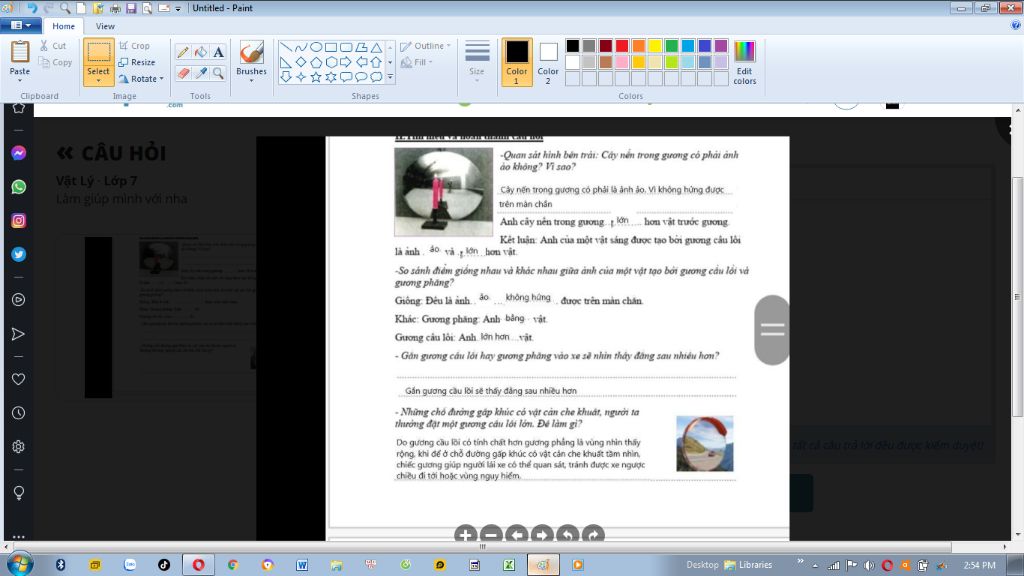Activate Color 2 background selector
This screenshot has width=1024, height=576.
coord(548,62)
